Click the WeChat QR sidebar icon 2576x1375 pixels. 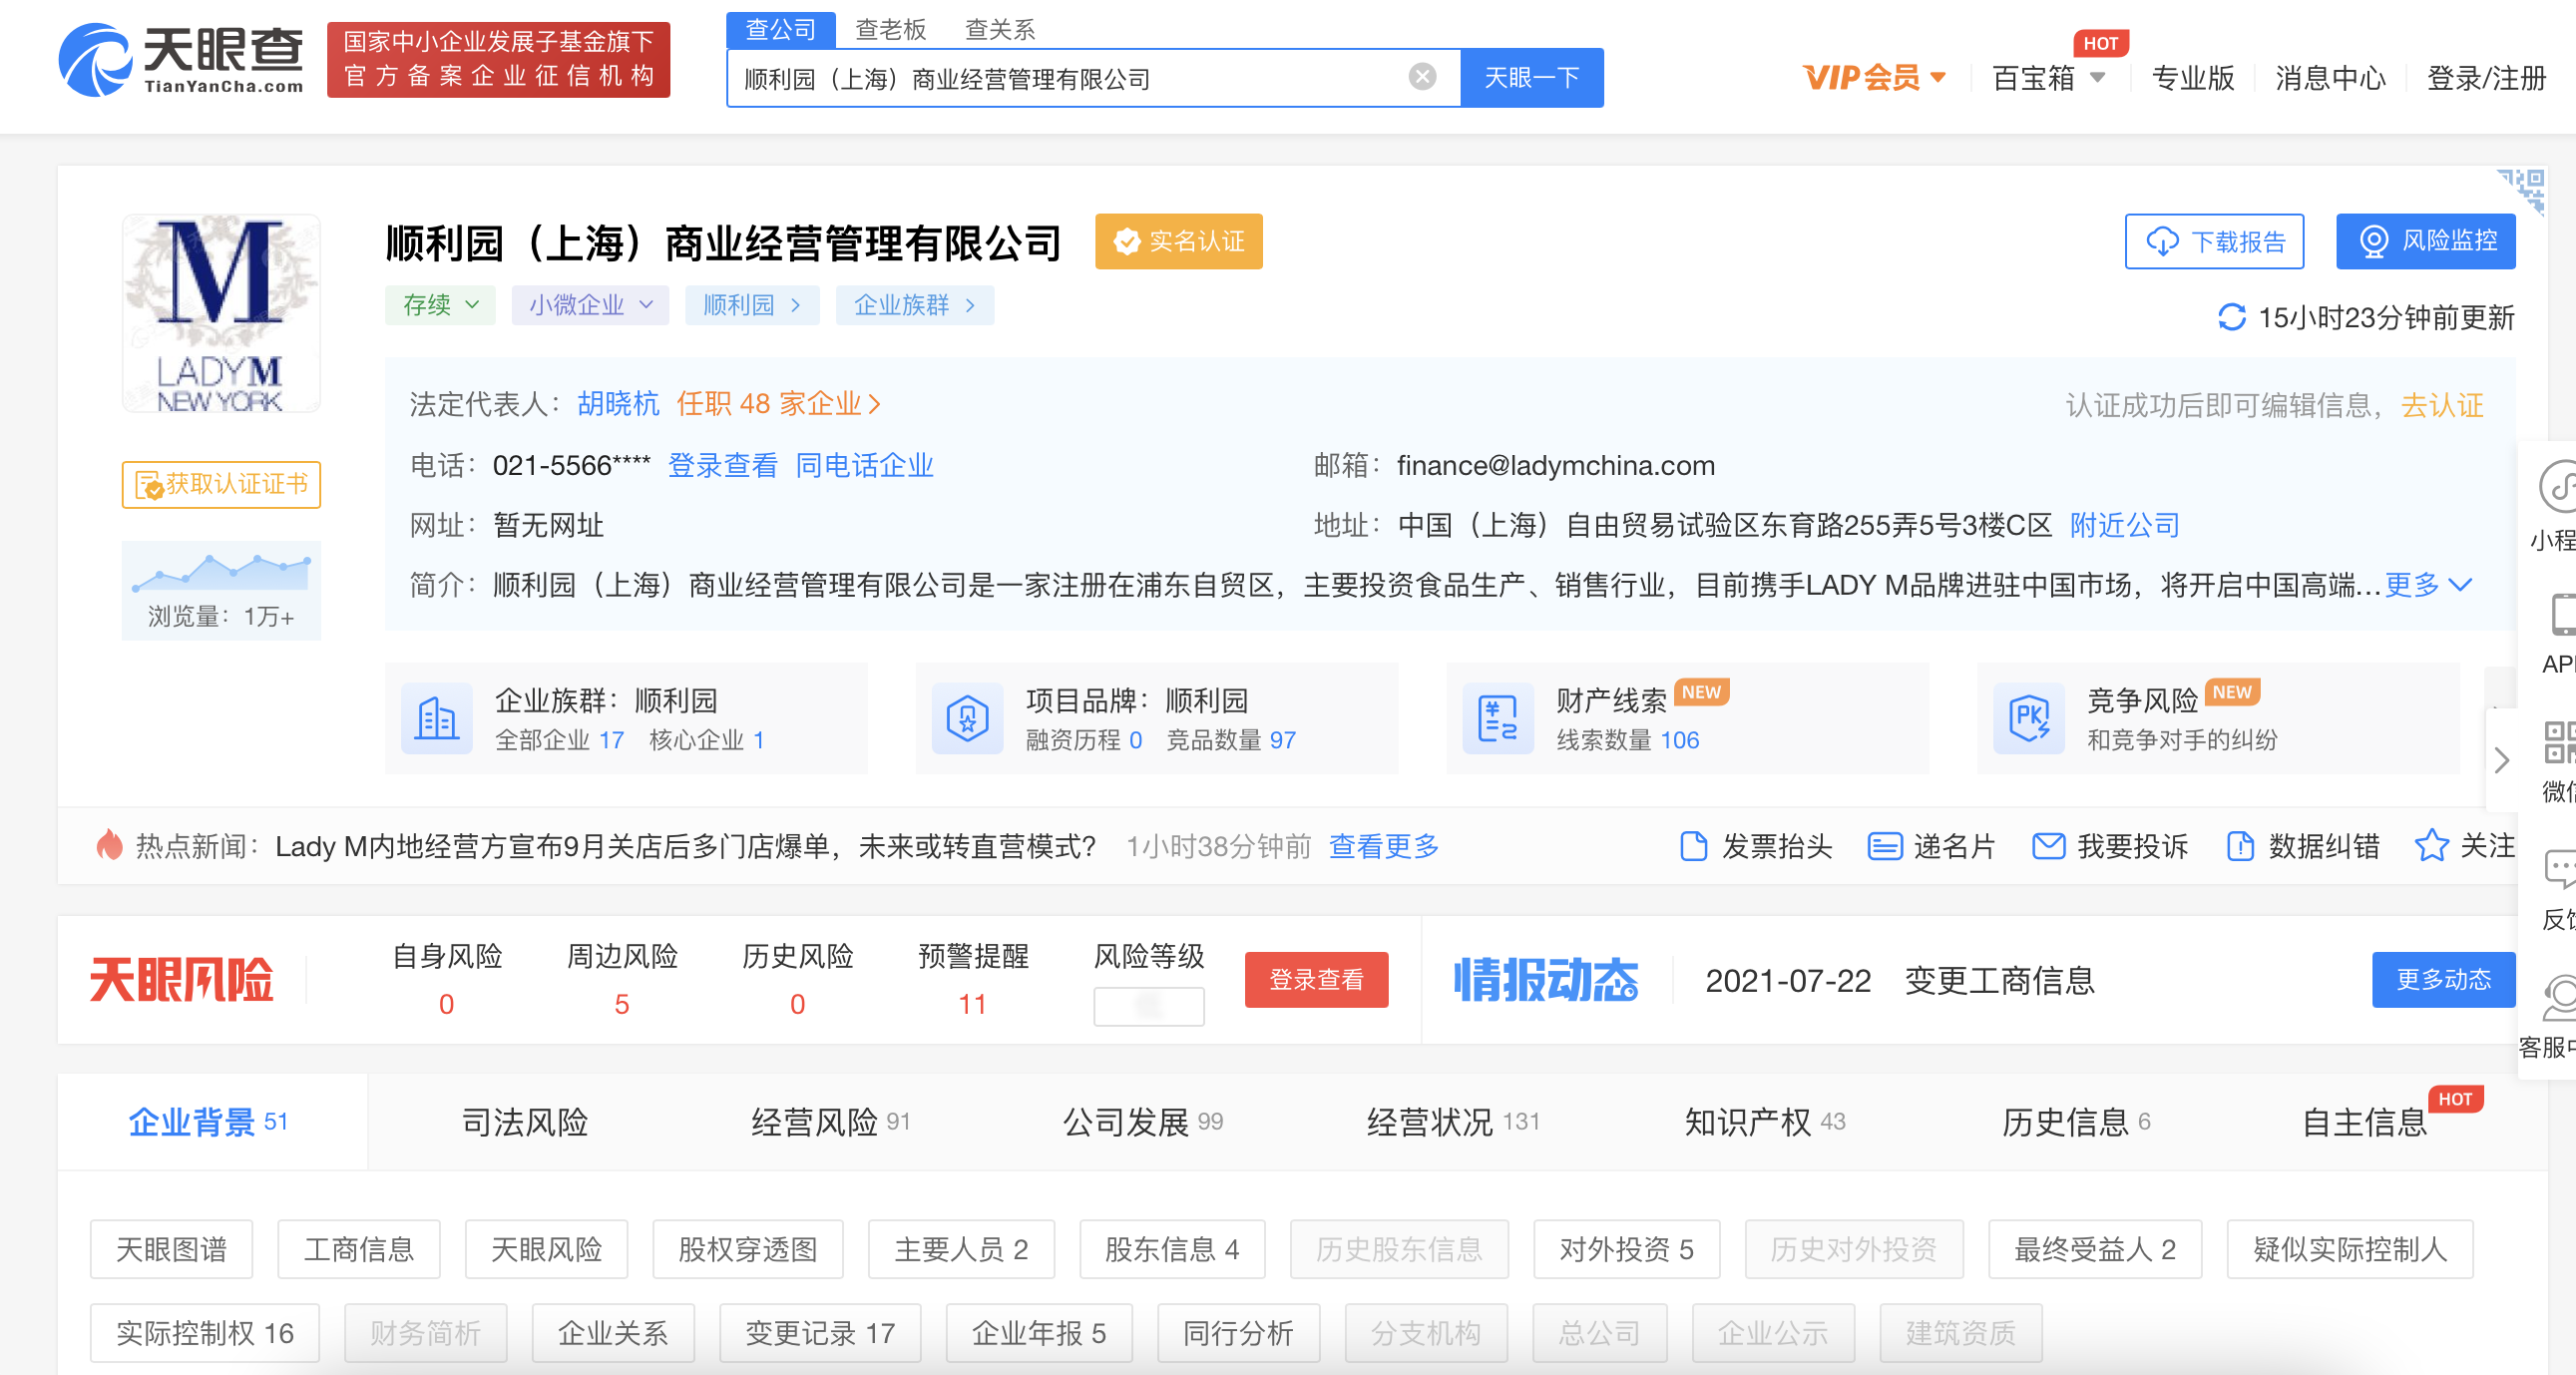[2558, 742]
